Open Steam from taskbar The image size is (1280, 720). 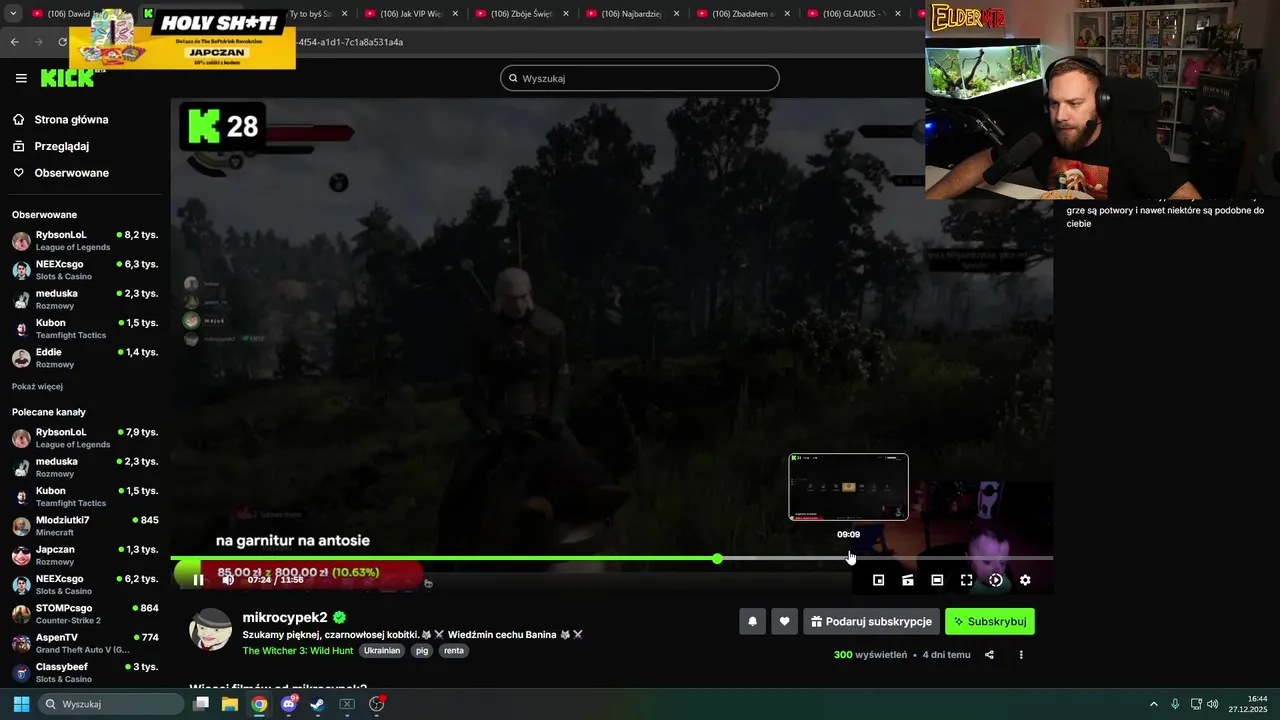(317, 704)
